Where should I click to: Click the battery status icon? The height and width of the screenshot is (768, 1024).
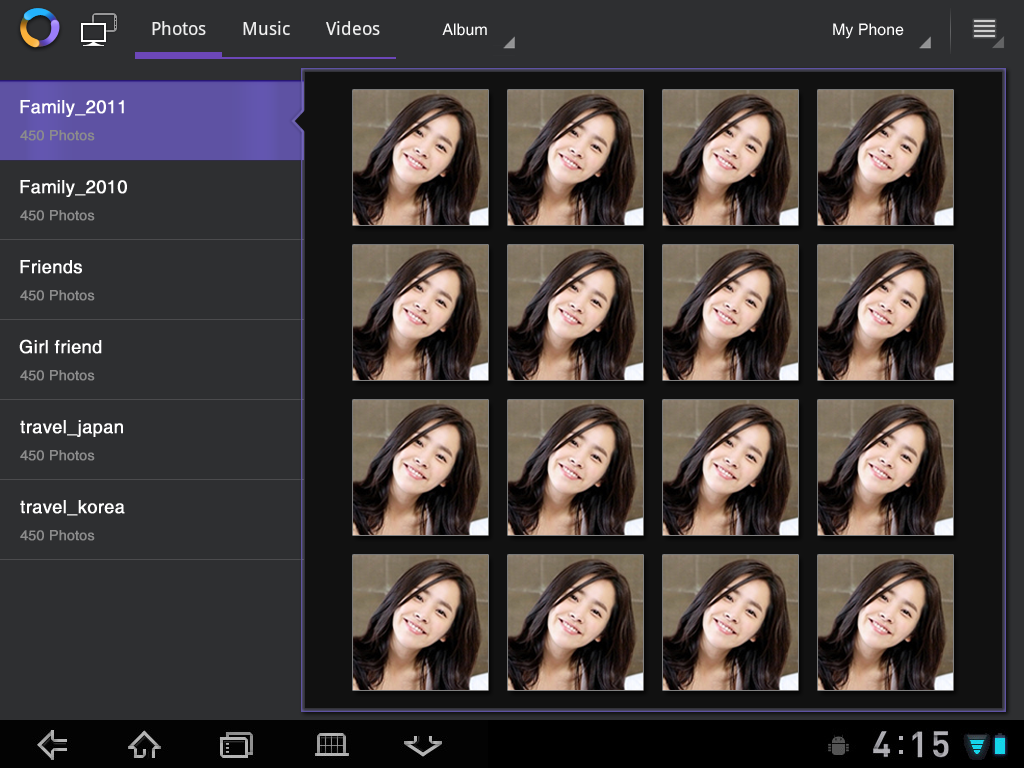[1001, 744]
